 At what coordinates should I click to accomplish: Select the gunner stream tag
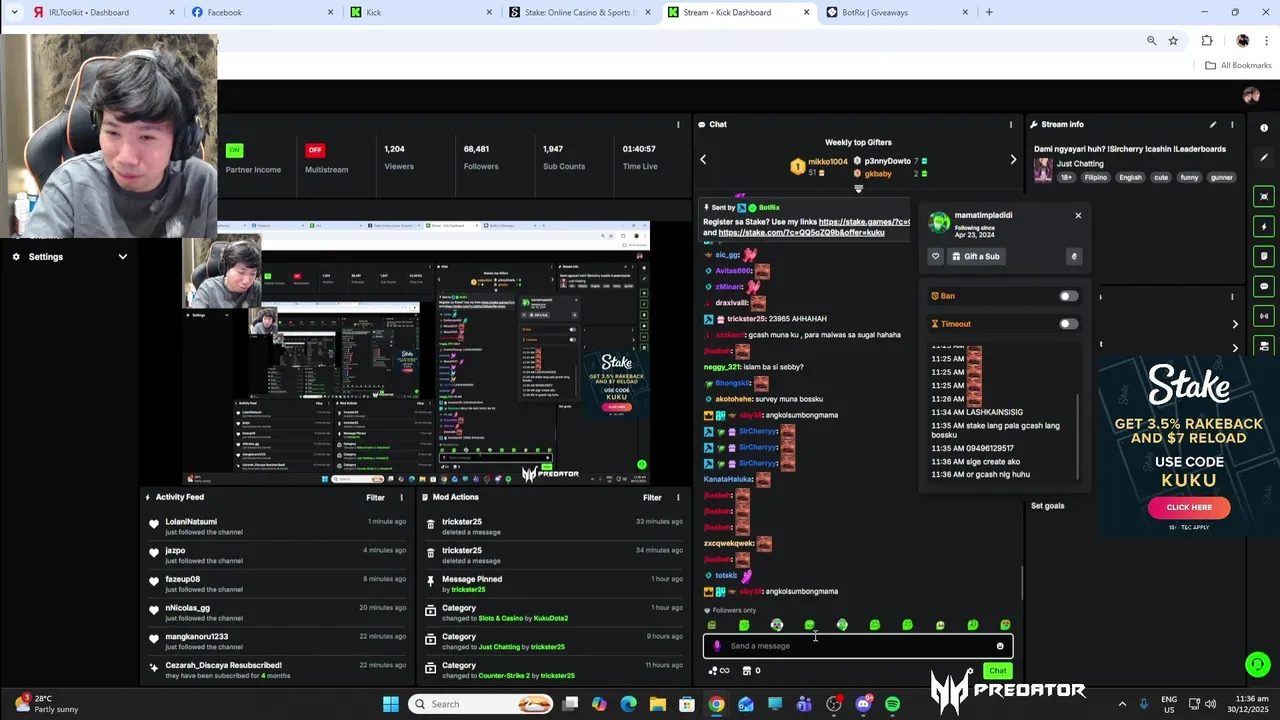pos(1221,178)
